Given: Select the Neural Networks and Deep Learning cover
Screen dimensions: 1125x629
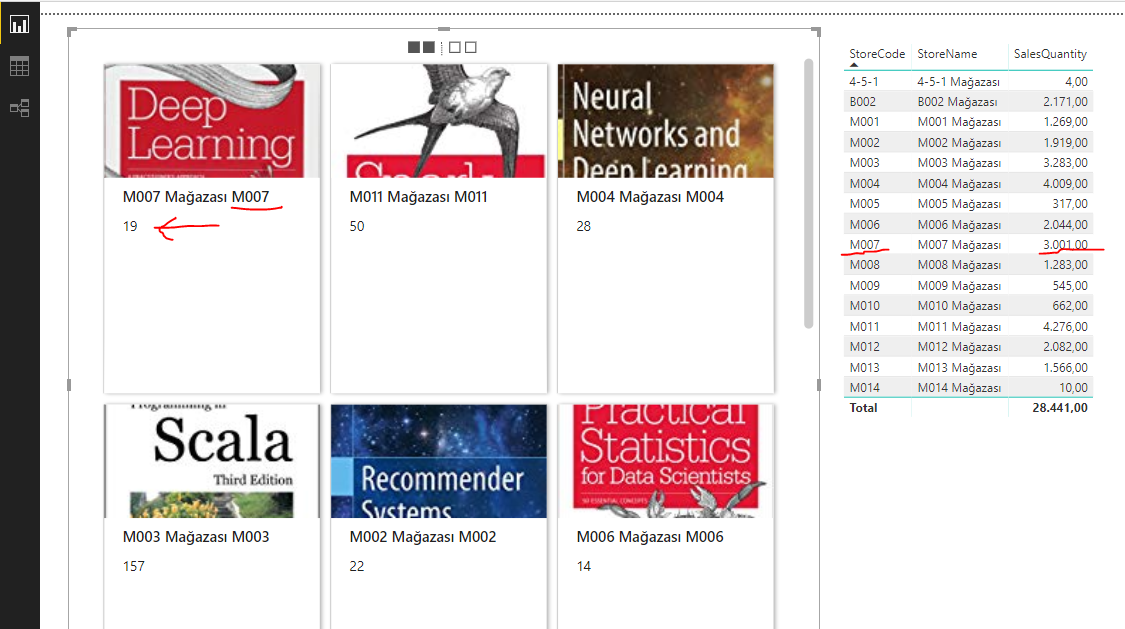Looking at the screenshot, I should tap(666, 120).
